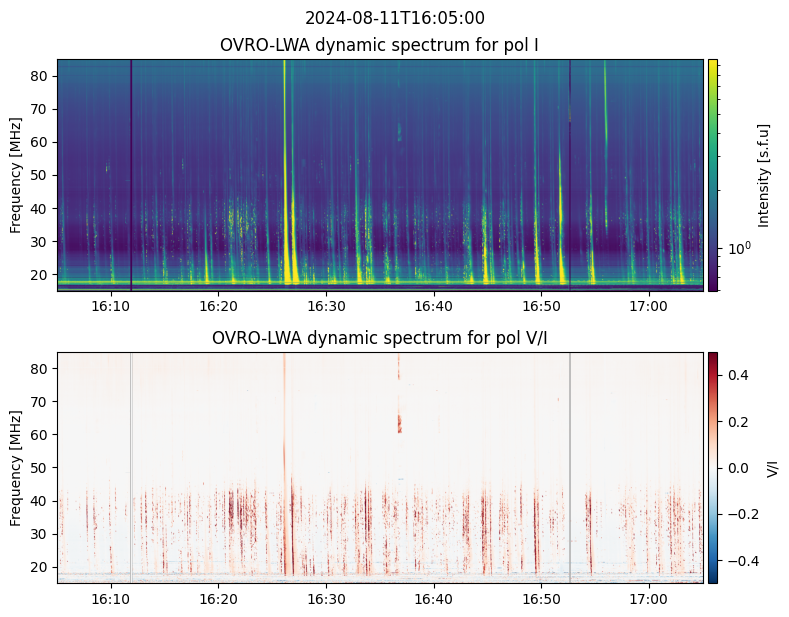Click lower plot's Frequency [MHz] axis label

(16, 468)
